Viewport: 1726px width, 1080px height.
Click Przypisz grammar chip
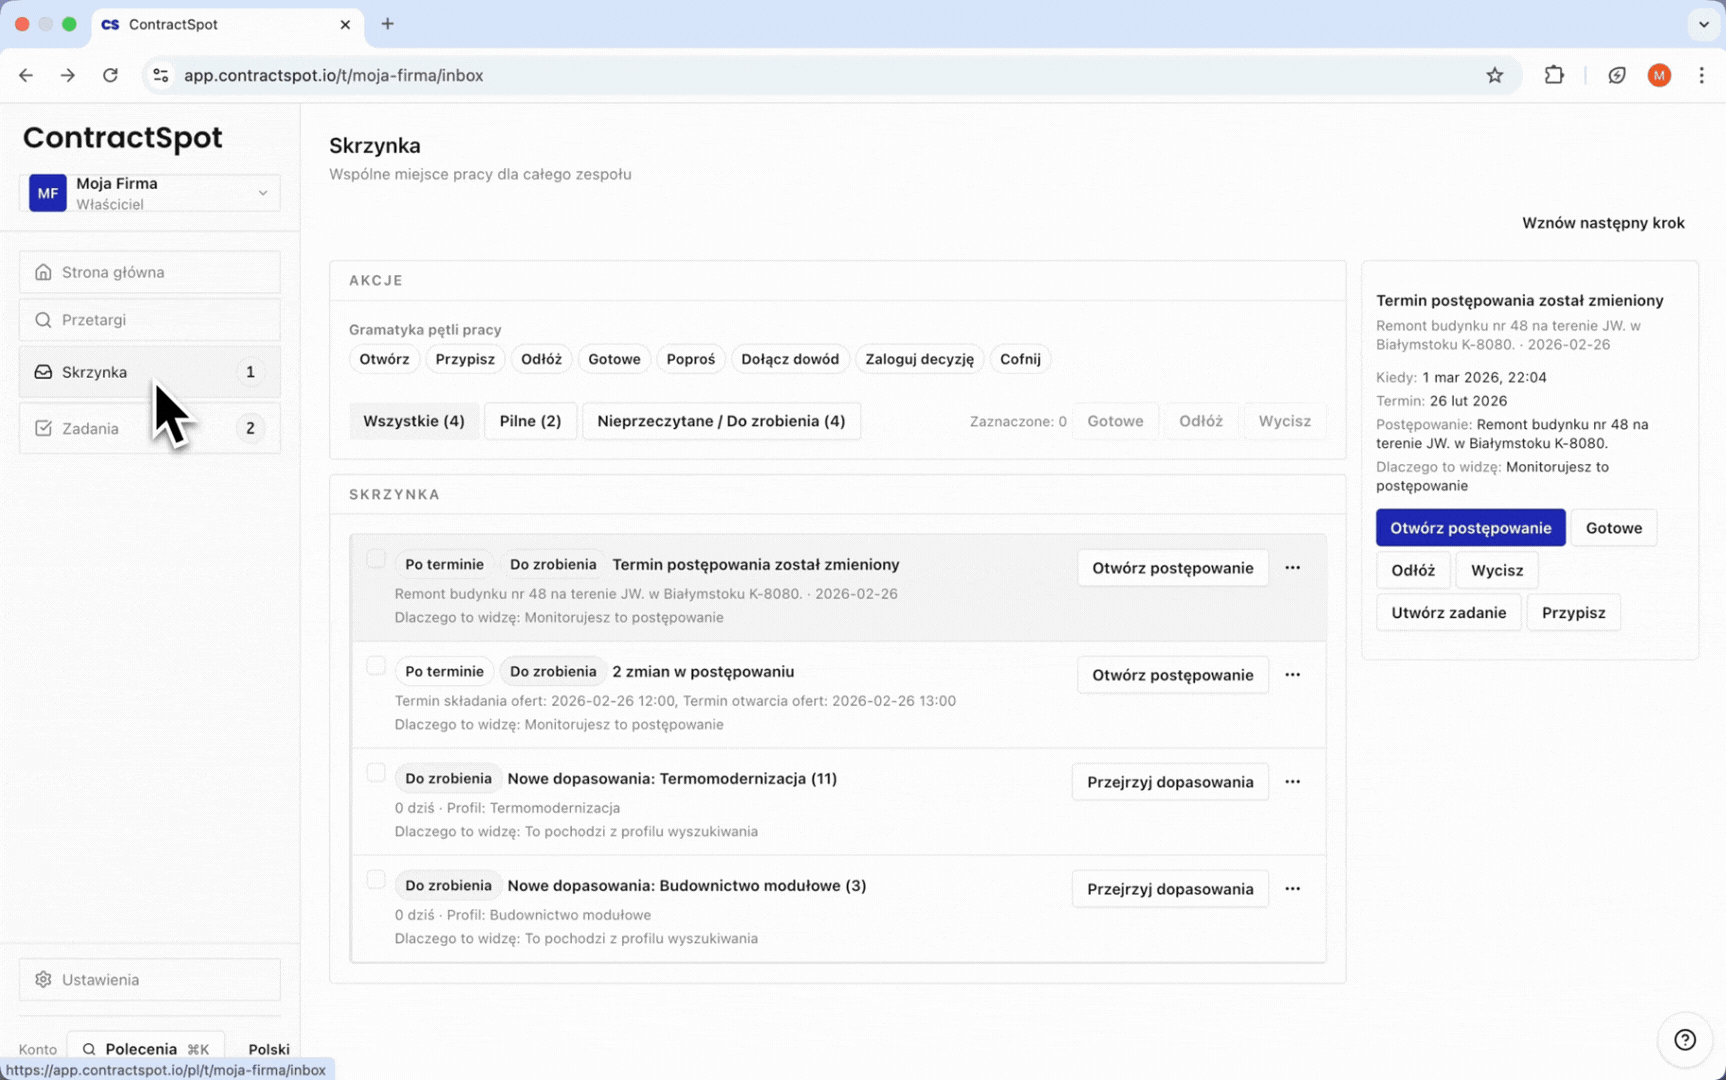[465, 359]
